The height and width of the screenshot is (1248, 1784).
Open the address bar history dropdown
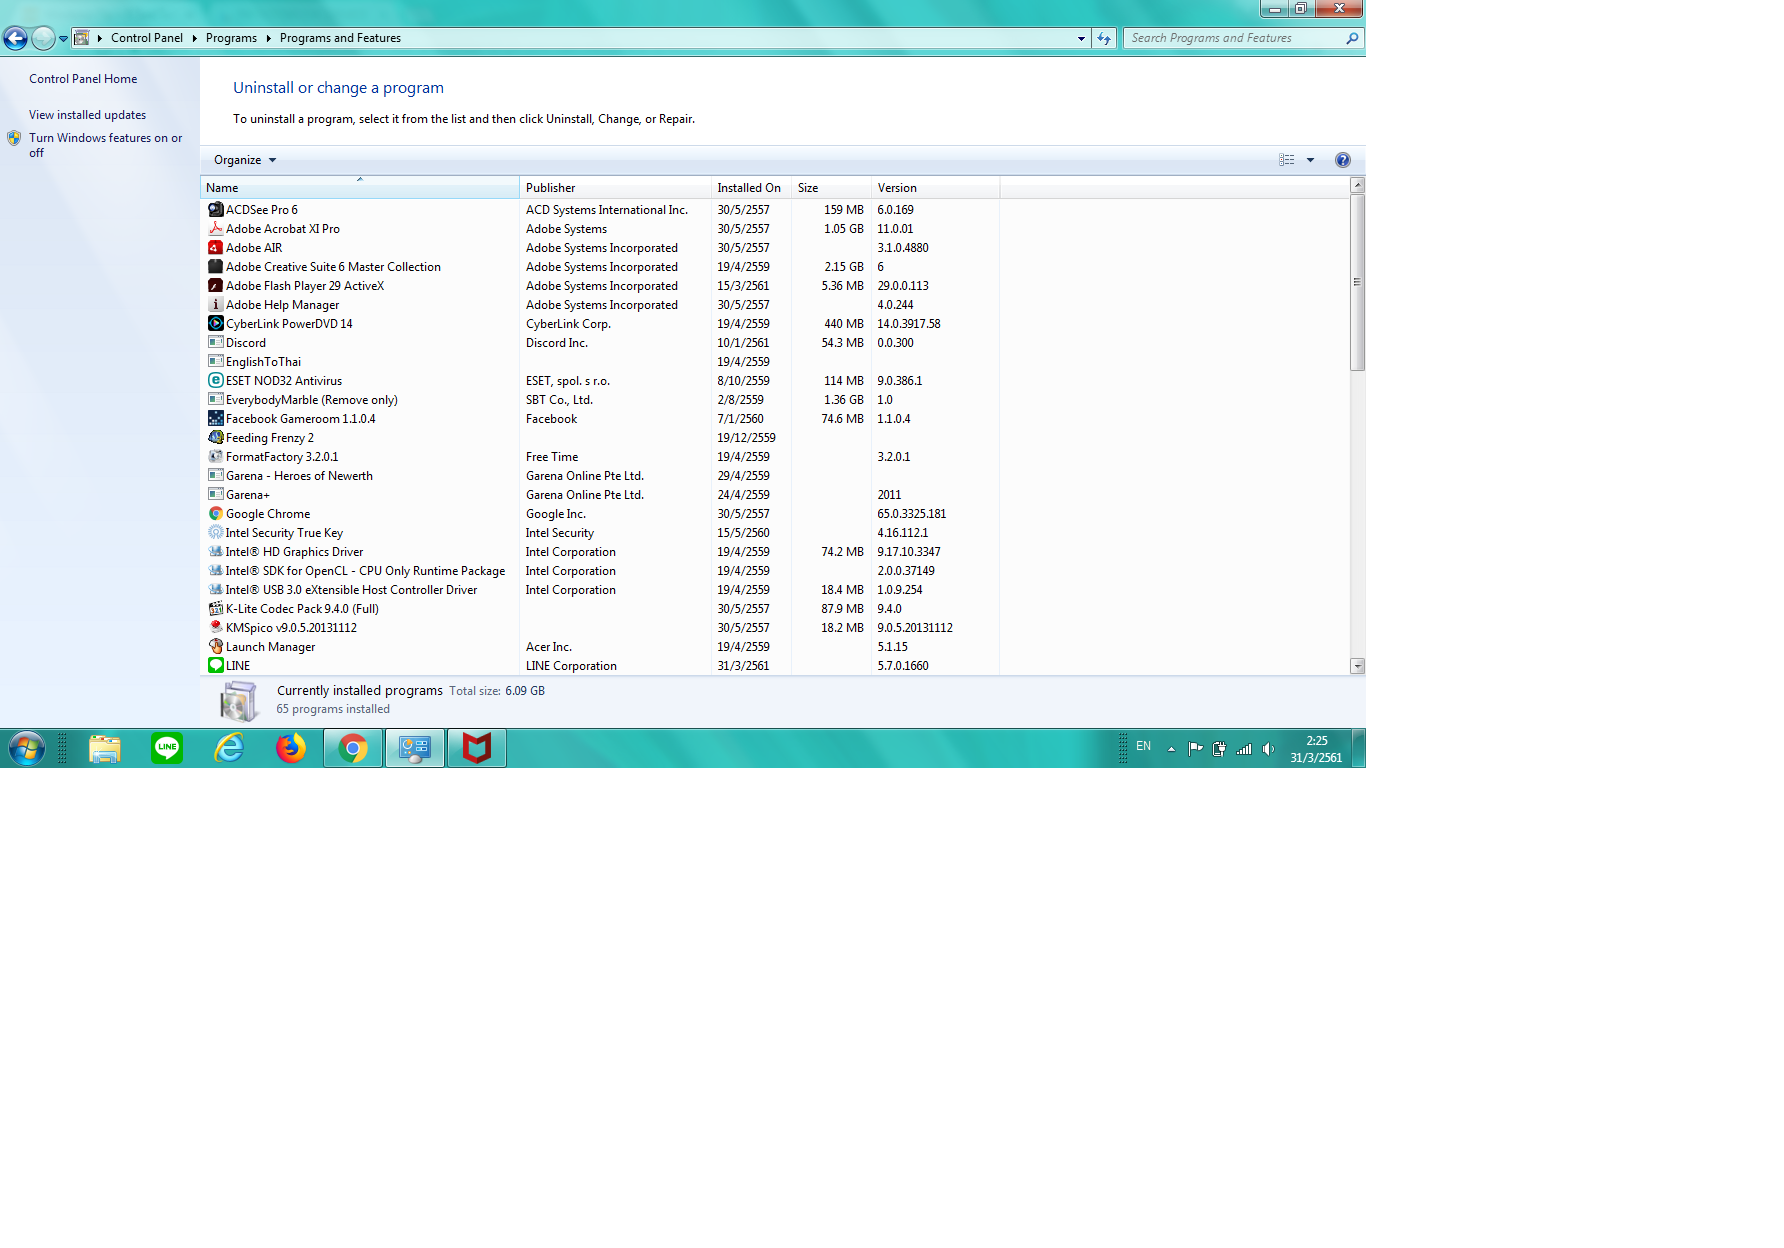(x=1081, y=38)
